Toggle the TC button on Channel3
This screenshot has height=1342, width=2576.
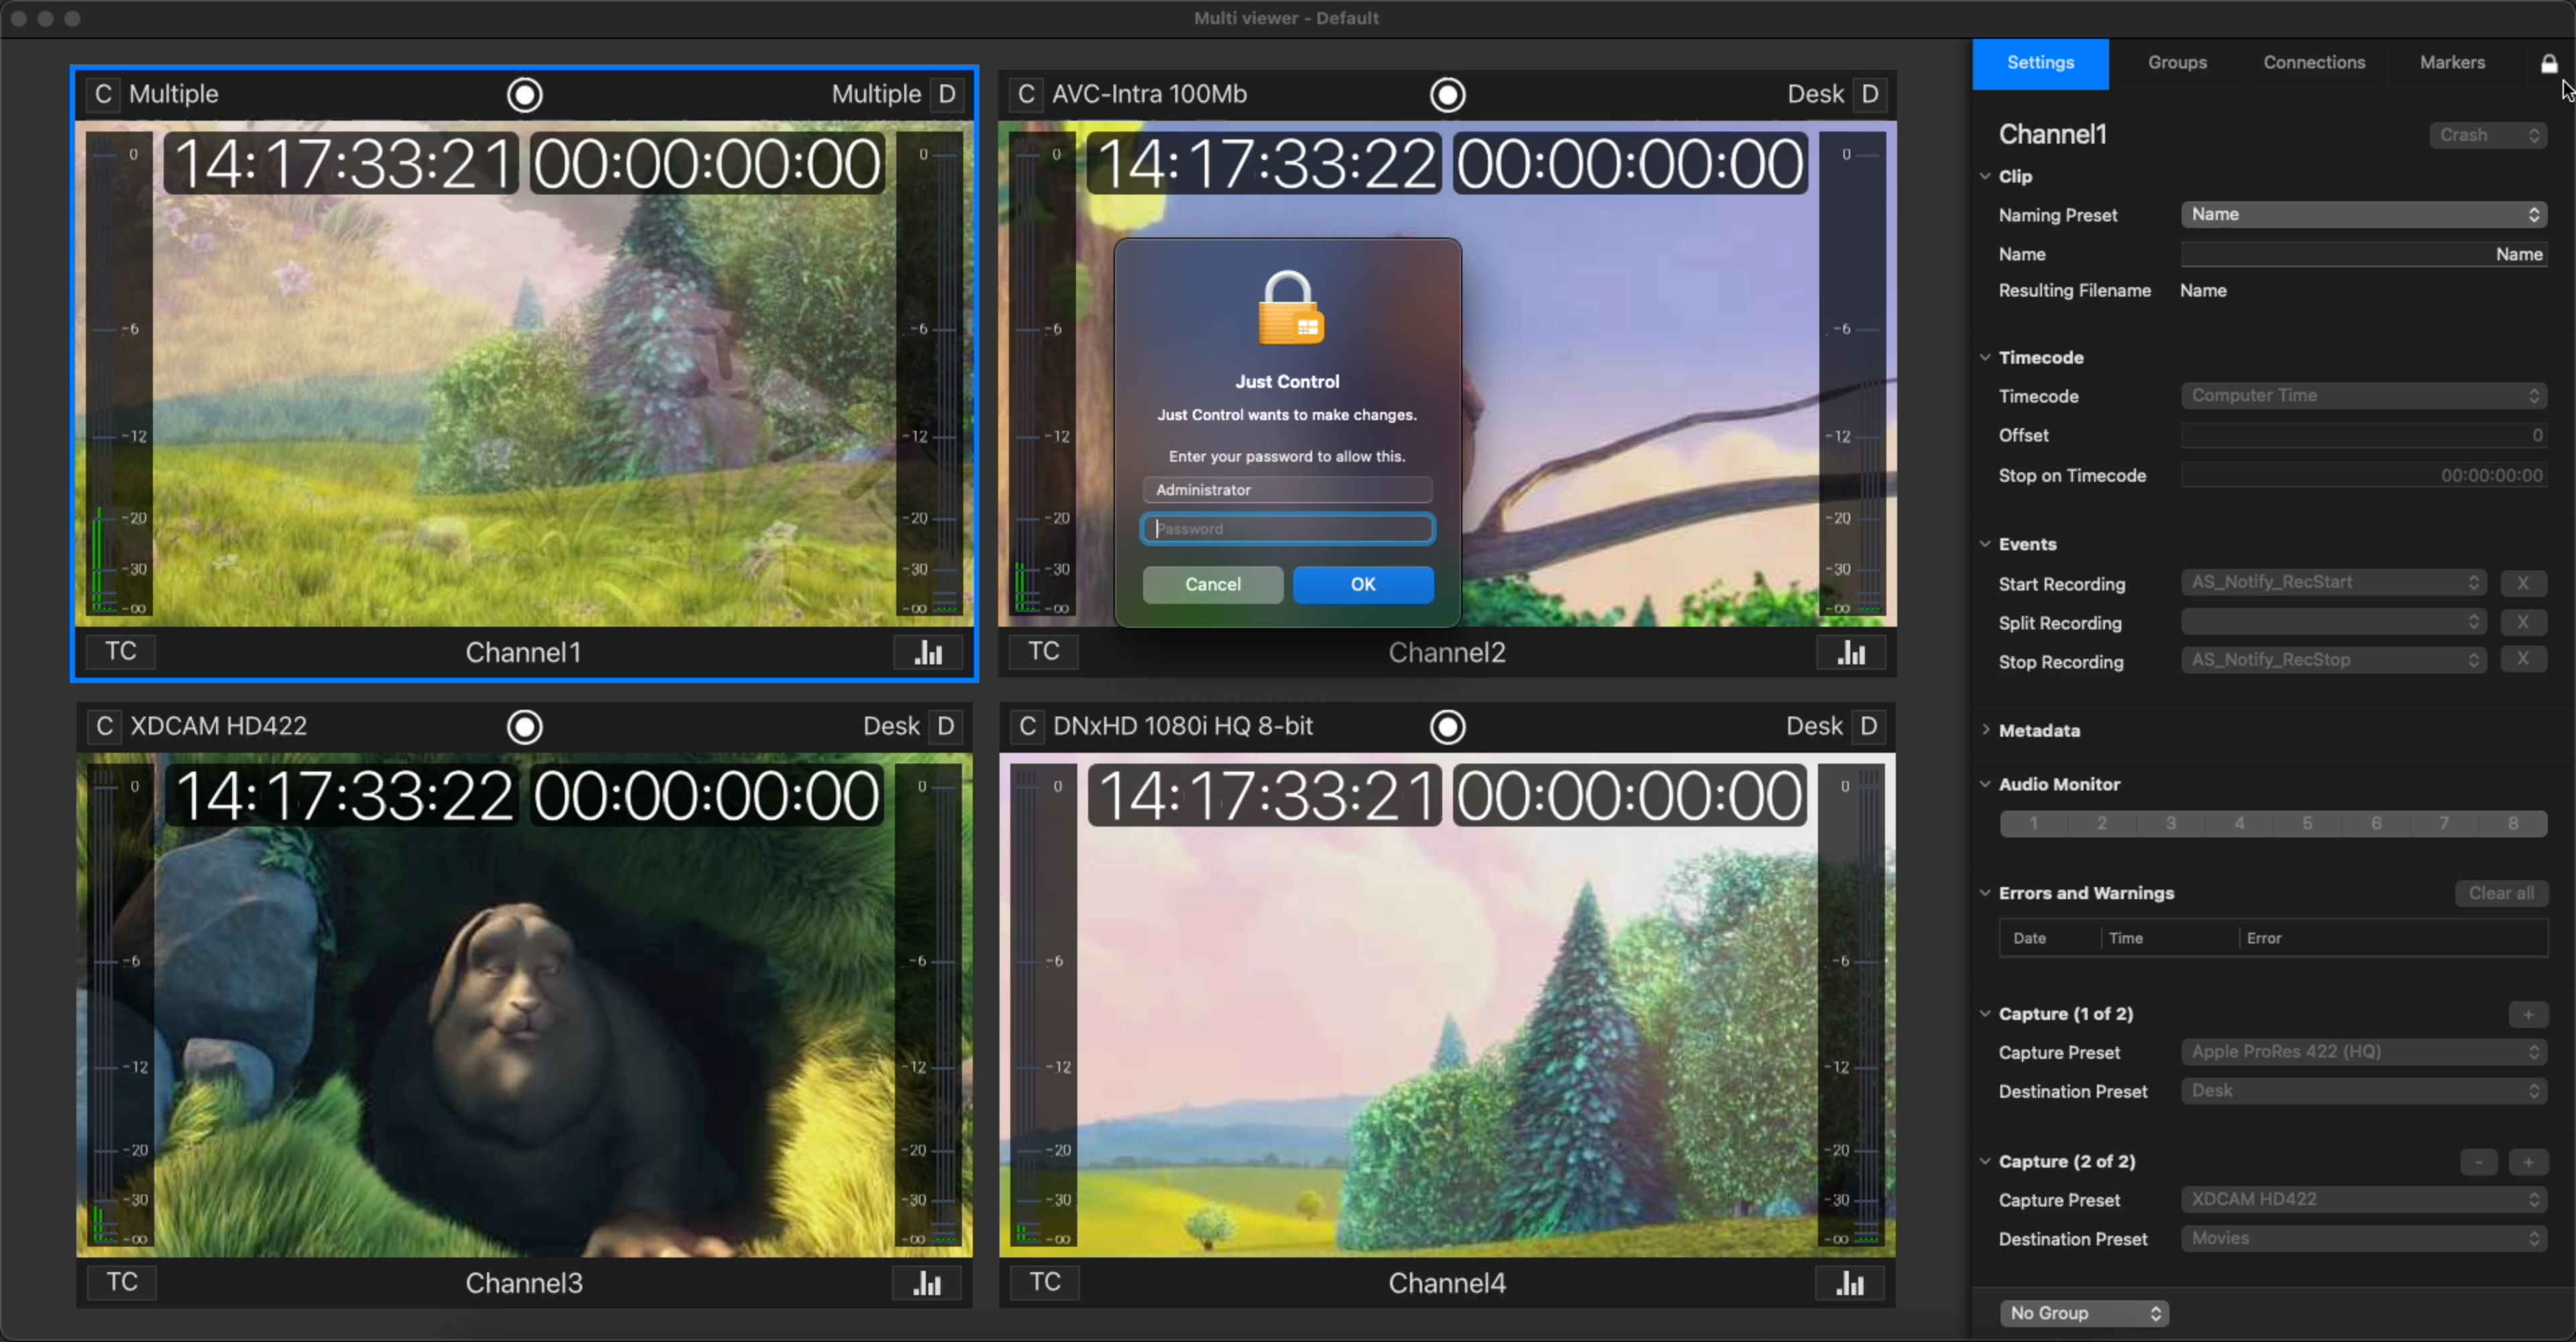coord(122,1283)
